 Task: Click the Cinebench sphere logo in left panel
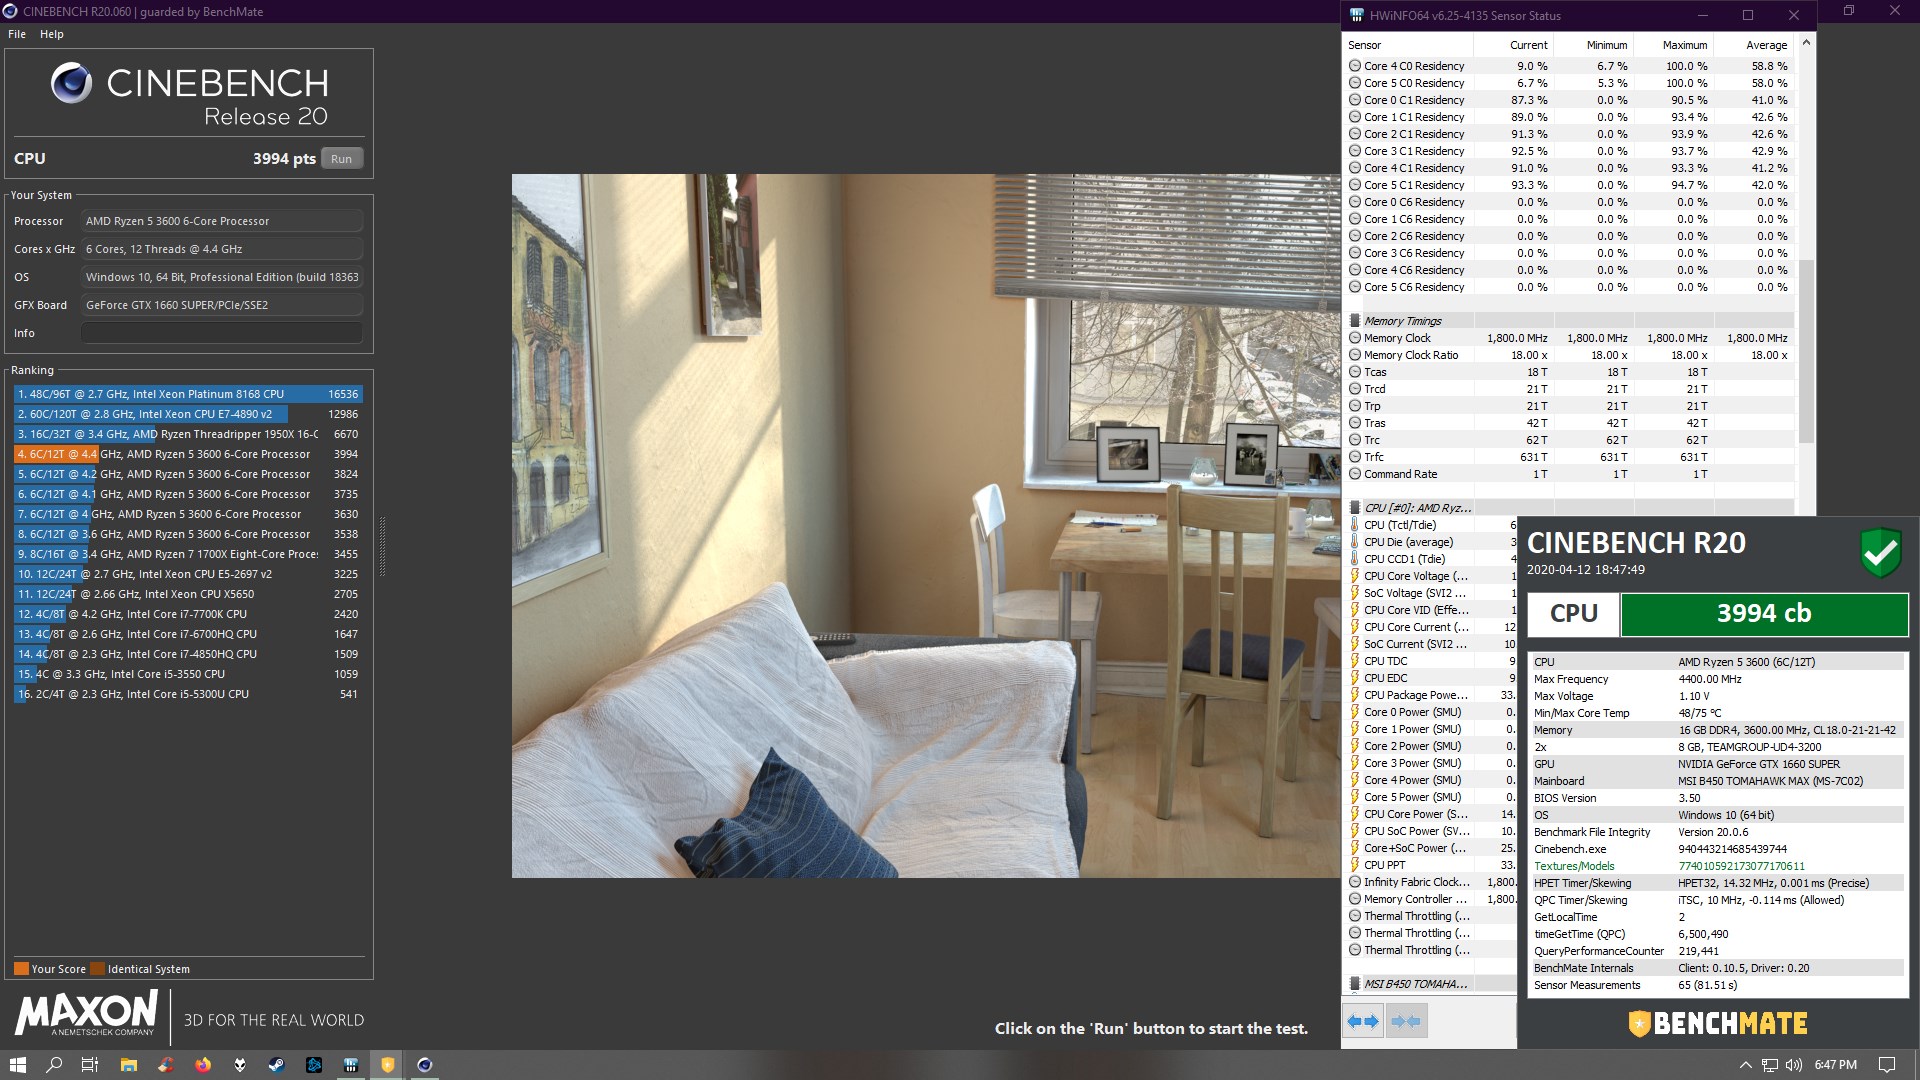click(x=71, y=84)
